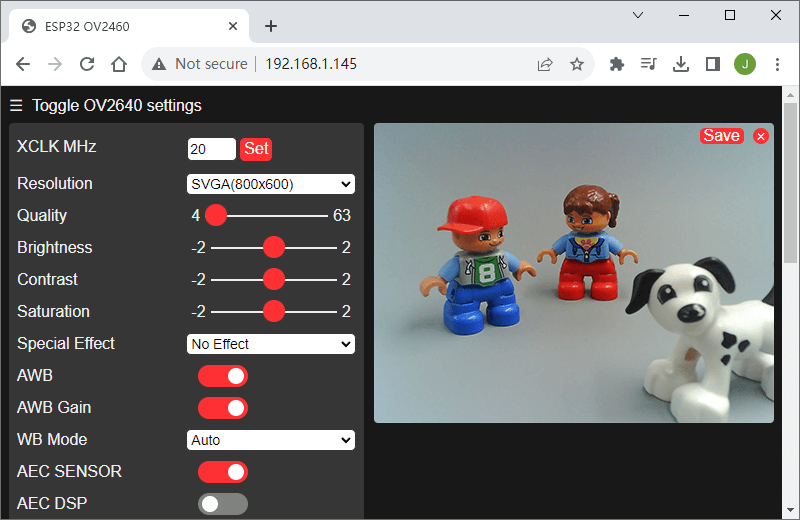Toggle the browser side panel icon
Screen dimensions: 800x520
[713, 64]
